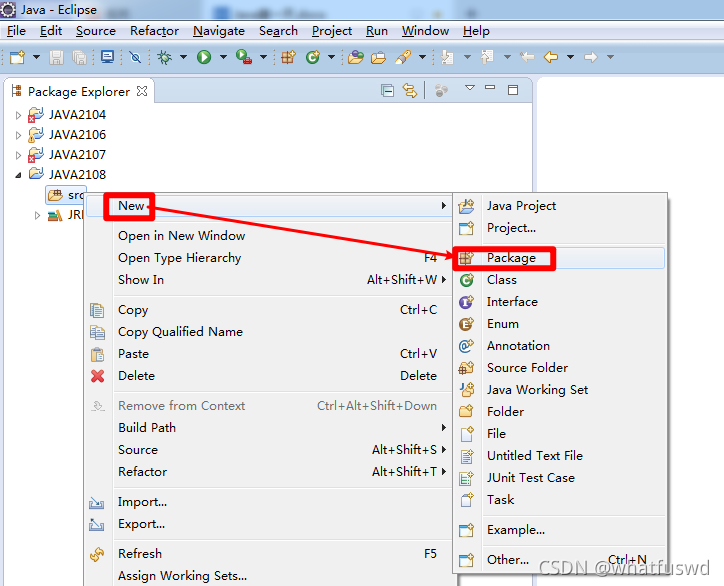Select Annotation in New submenu
This screenshot has width=724, height=586.
pos(560,346)
